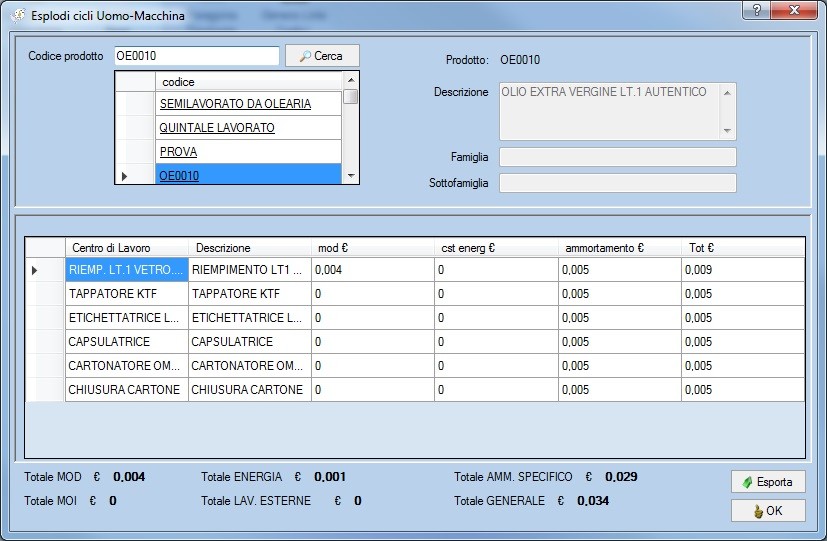Screen dimensions: 827x541
Task: Click row selector of the RIEMP. LT.1 VETRO row
Action: tap(45, 270)
